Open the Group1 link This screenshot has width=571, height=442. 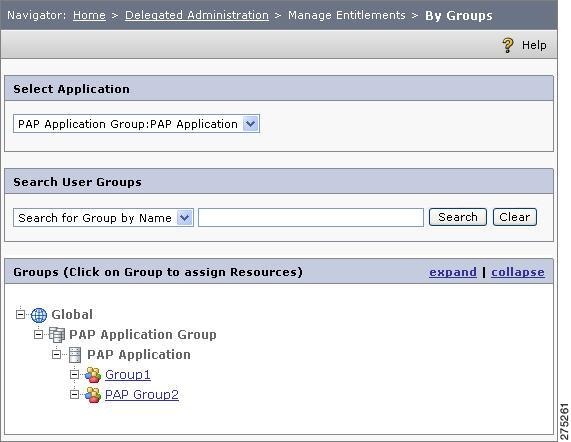pos(127,375)
